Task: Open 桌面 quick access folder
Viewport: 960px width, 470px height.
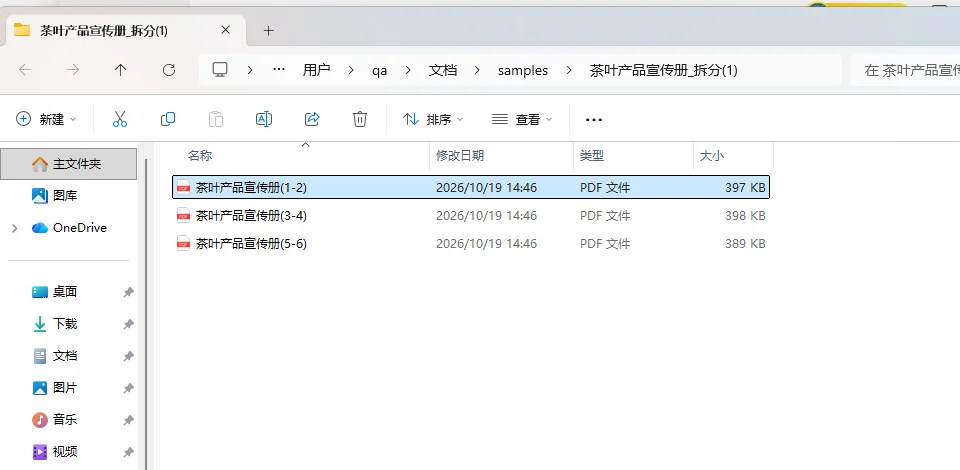Action: pos(64,292)
